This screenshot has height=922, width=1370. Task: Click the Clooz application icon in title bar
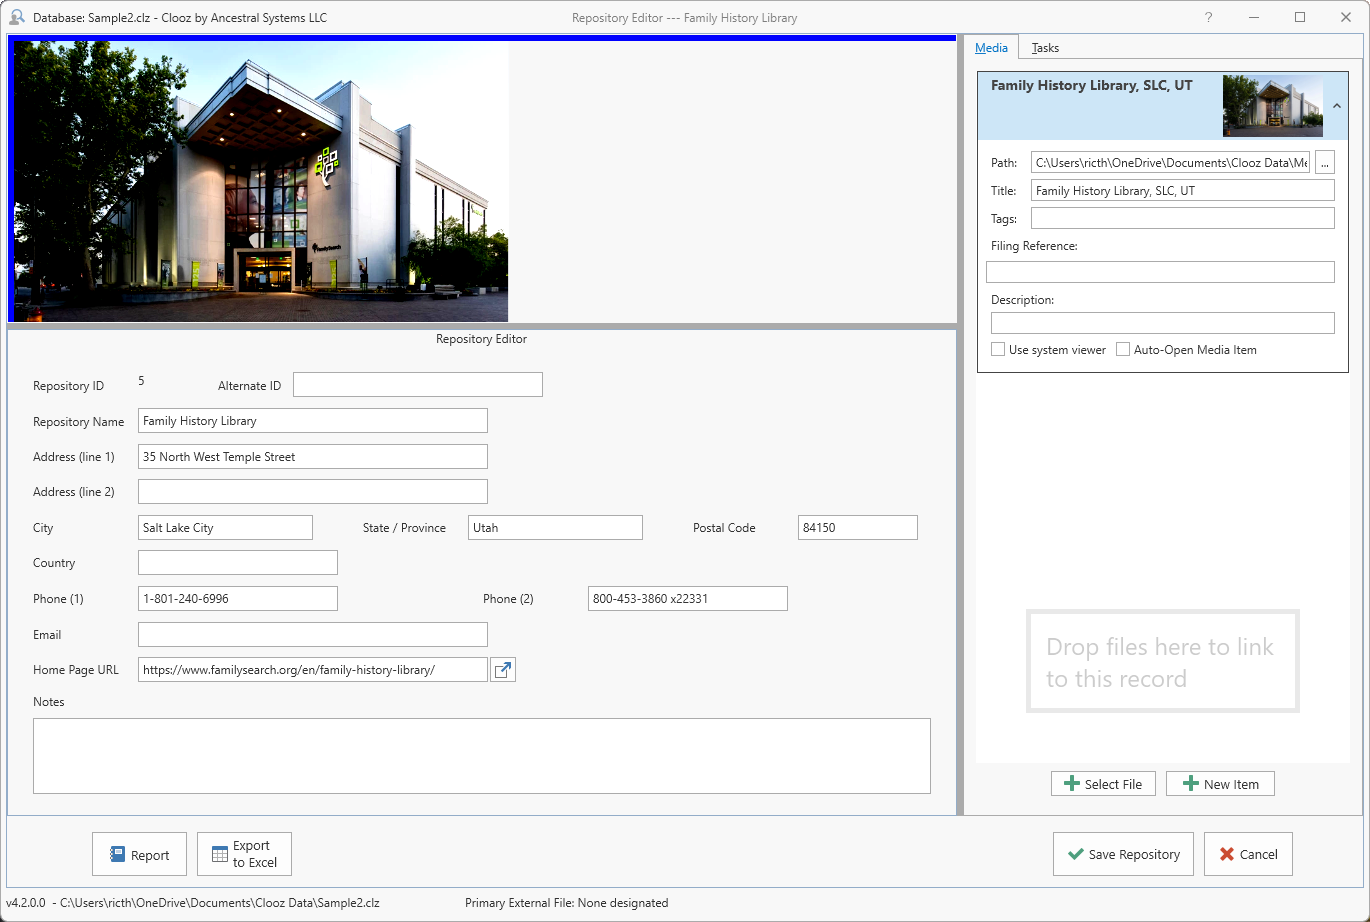click(15, 16)
